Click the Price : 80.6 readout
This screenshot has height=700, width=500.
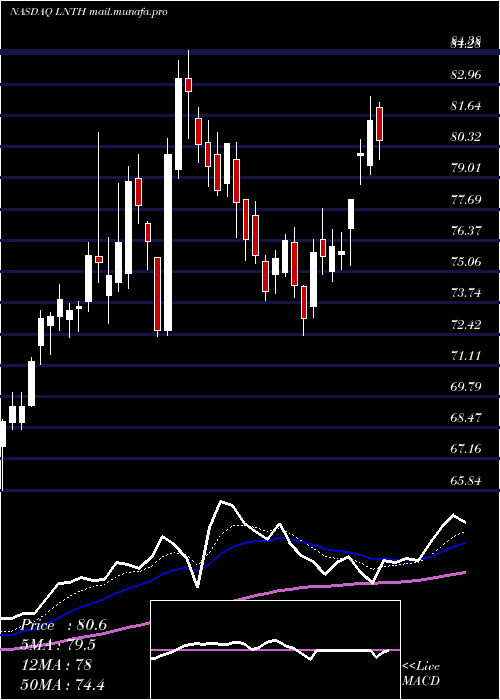[63, 625]
